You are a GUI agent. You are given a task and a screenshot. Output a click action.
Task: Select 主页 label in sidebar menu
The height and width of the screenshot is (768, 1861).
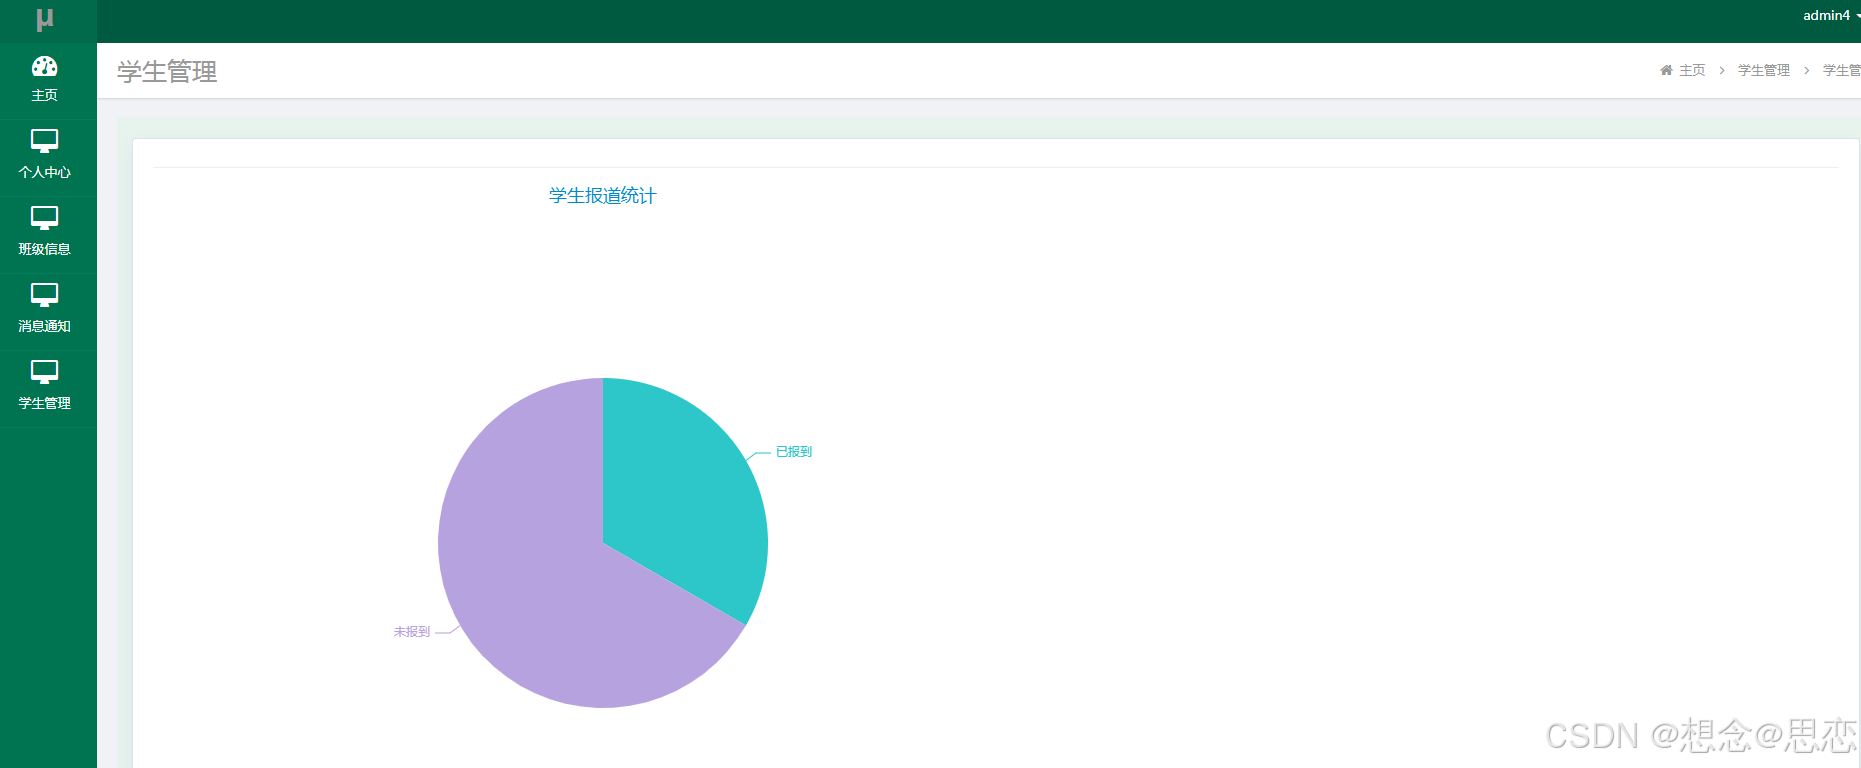coord(45,95)
